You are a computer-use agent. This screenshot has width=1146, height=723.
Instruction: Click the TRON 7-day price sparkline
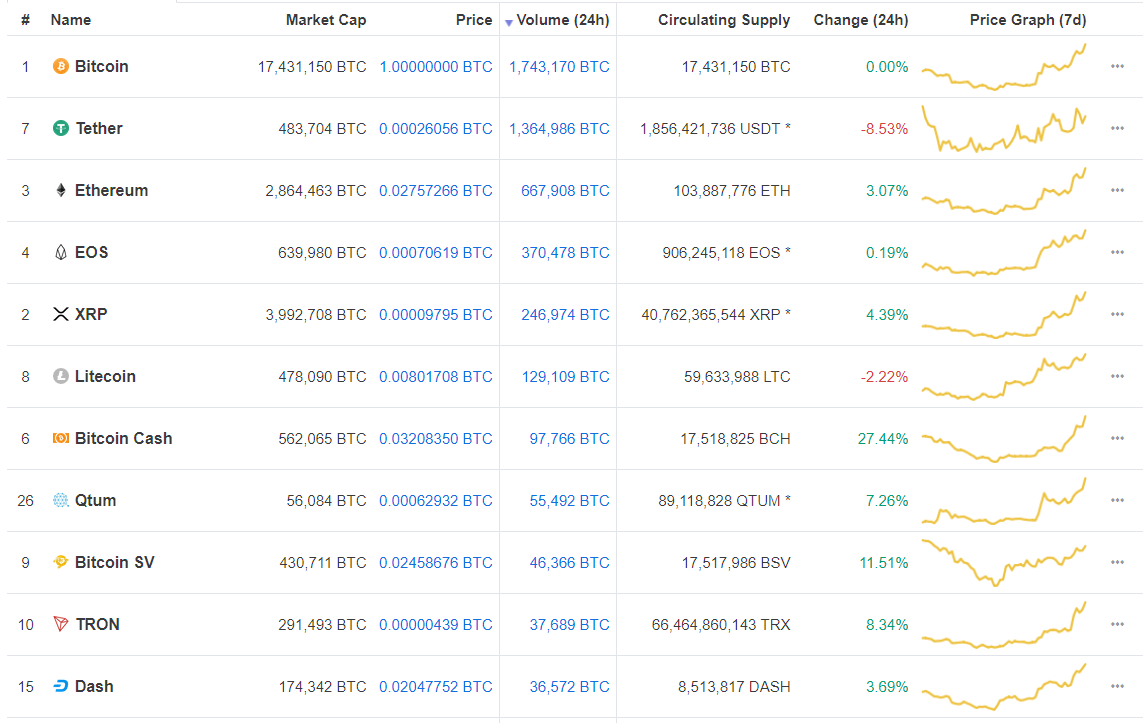pos(1003,625)
